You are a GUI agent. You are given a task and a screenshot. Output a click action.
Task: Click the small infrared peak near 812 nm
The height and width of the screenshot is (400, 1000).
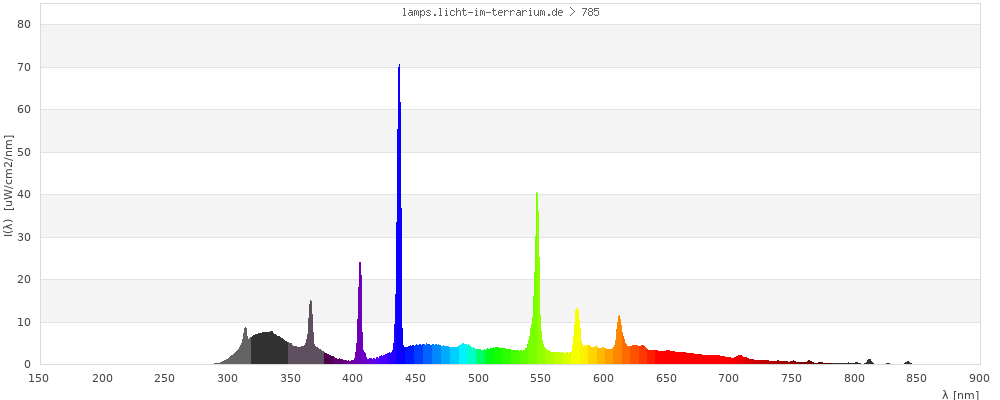[869, 362]
